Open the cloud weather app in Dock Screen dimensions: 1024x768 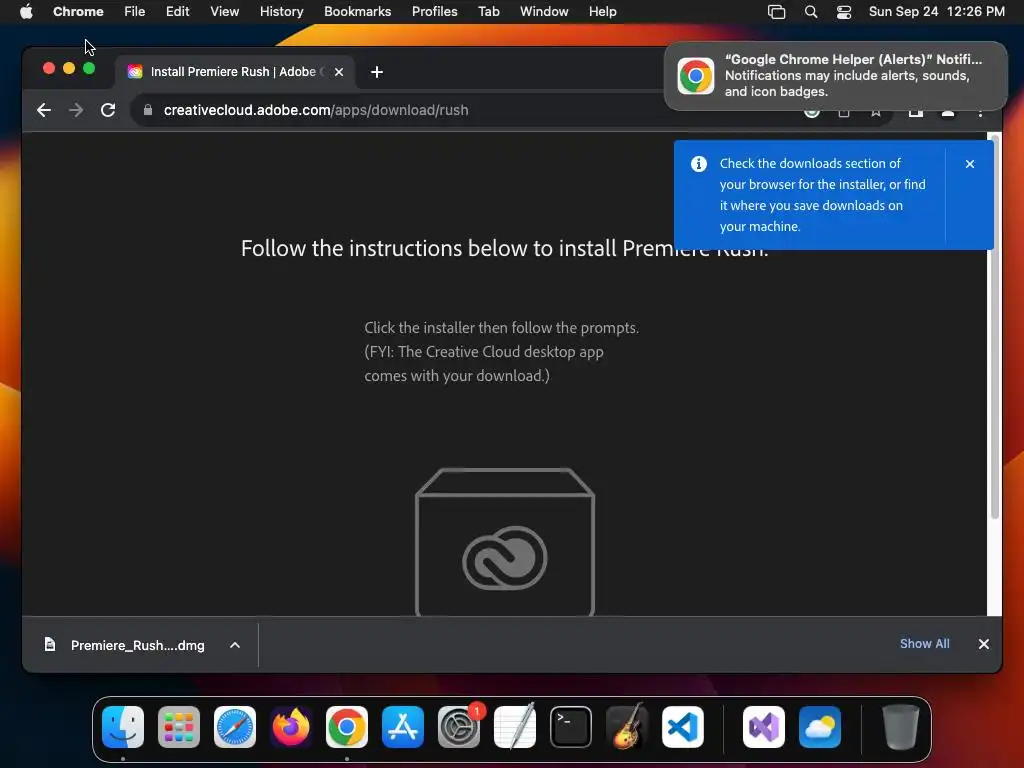820,727
